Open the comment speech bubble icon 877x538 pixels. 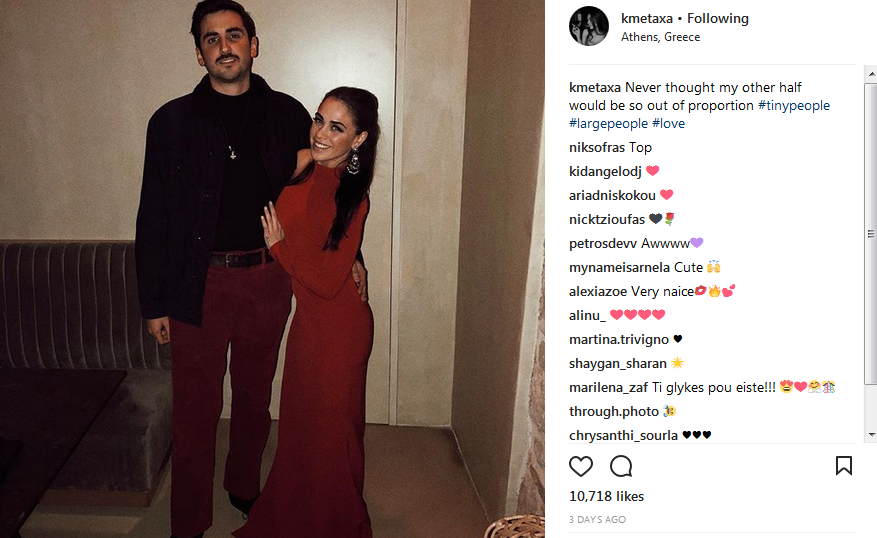(621, 466)
